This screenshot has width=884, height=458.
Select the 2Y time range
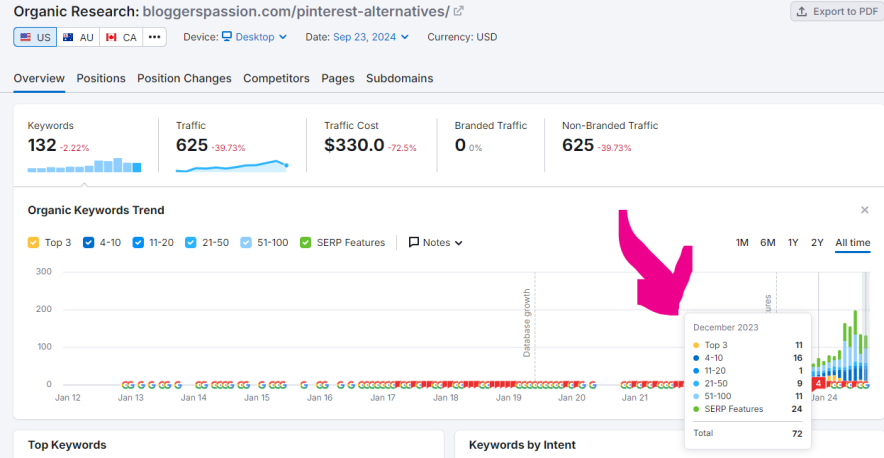coord(817,243)
